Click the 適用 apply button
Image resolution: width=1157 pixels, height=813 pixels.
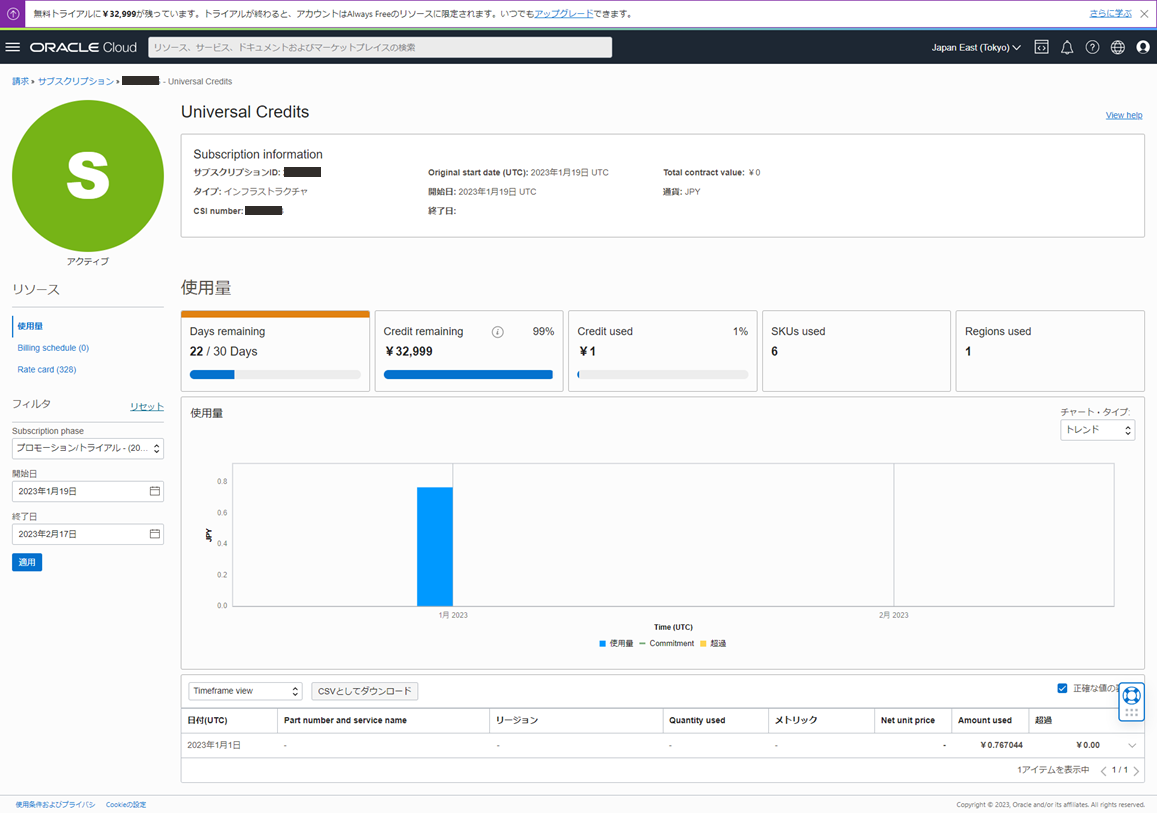click(x=27, y=562)
